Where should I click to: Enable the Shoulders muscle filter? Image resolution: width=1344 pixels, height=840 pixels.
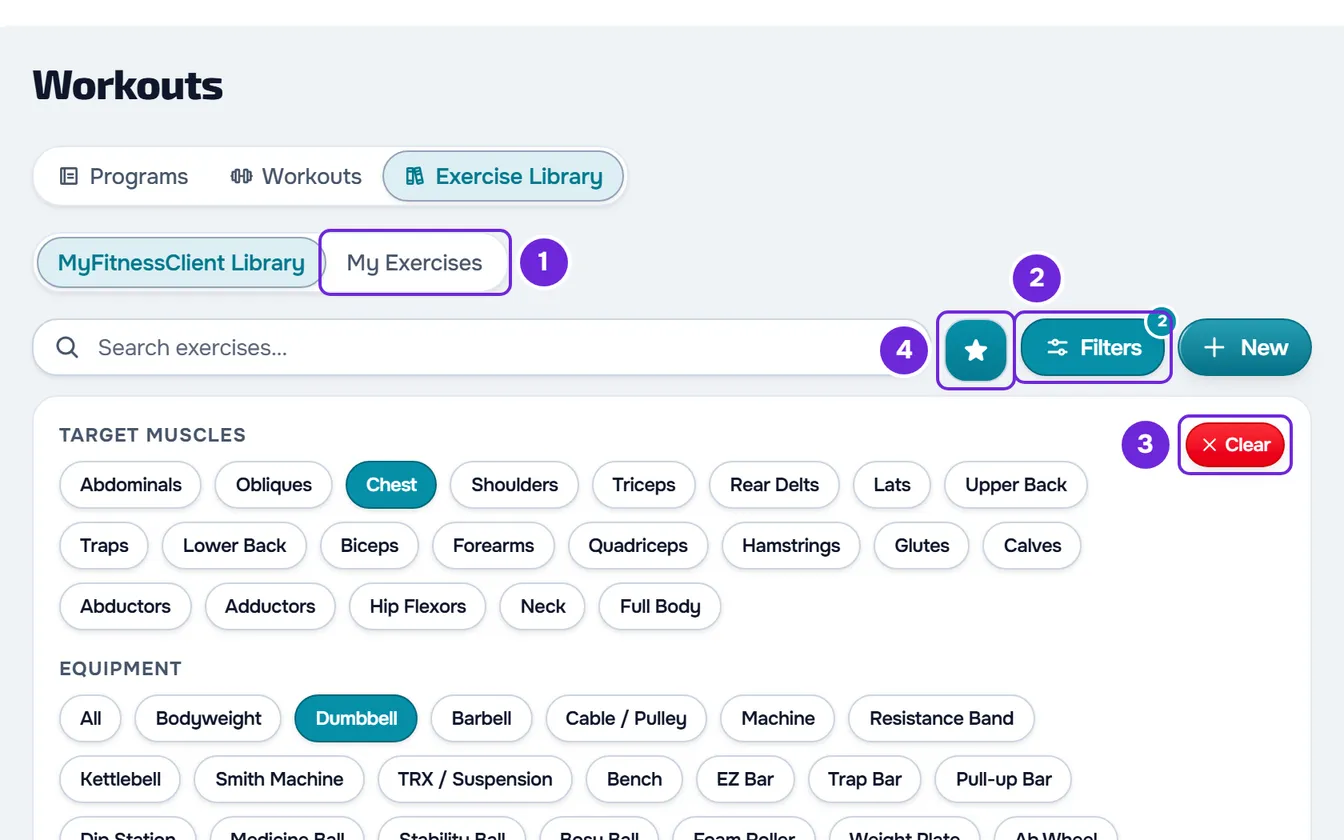(514, 485)
